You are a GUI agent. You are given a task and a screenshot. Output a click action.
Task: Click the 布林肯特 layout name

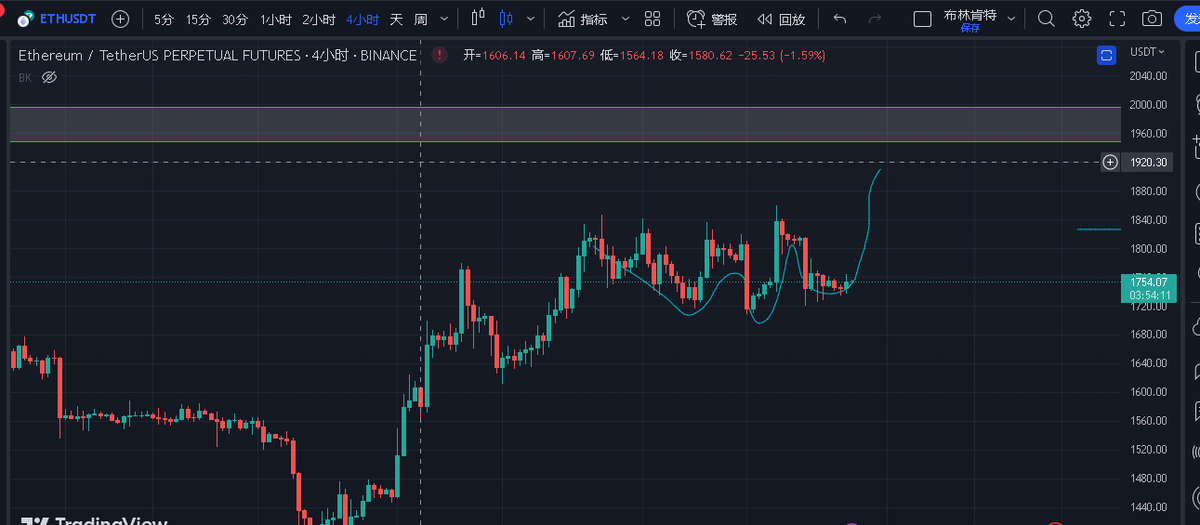click(970, 15)
